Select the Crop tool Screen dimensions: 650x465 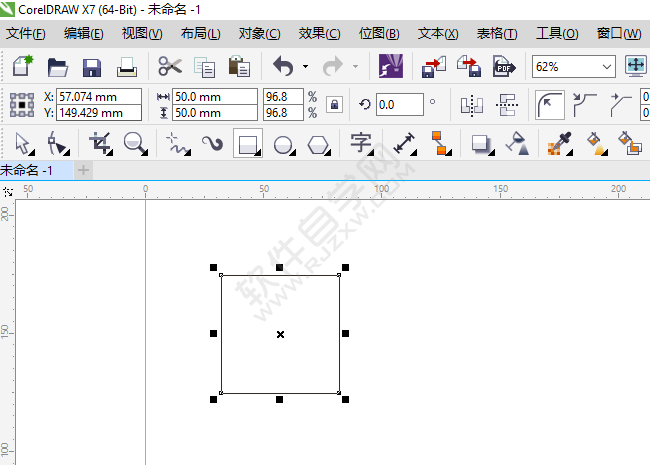pos(101,143)
